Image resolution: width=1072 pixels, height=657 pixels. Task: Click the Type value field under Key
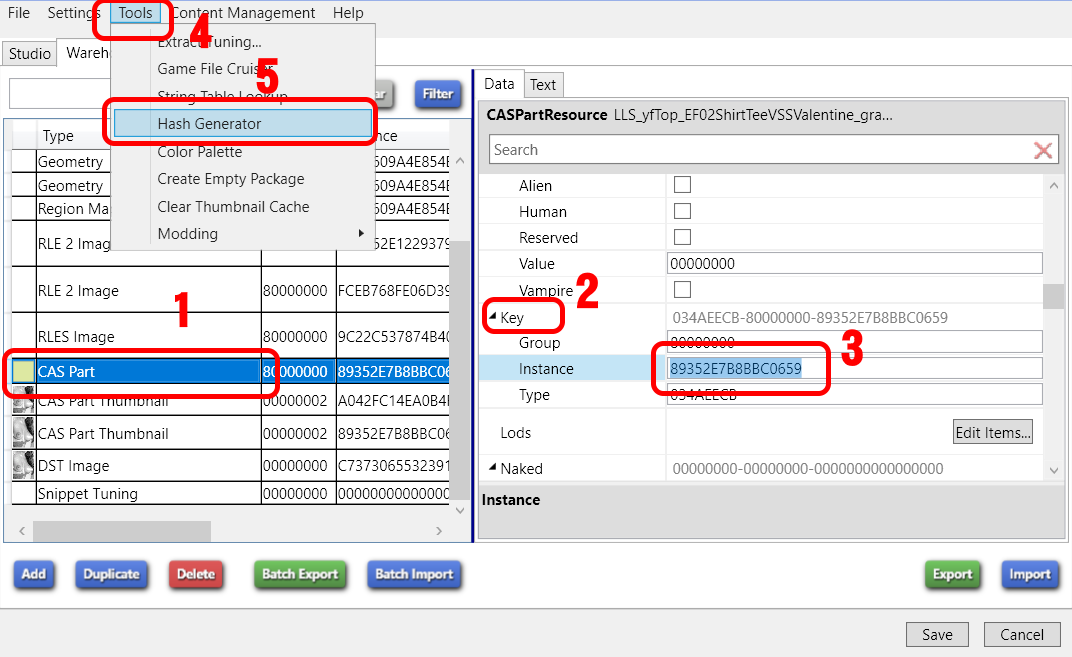[855, 394]
